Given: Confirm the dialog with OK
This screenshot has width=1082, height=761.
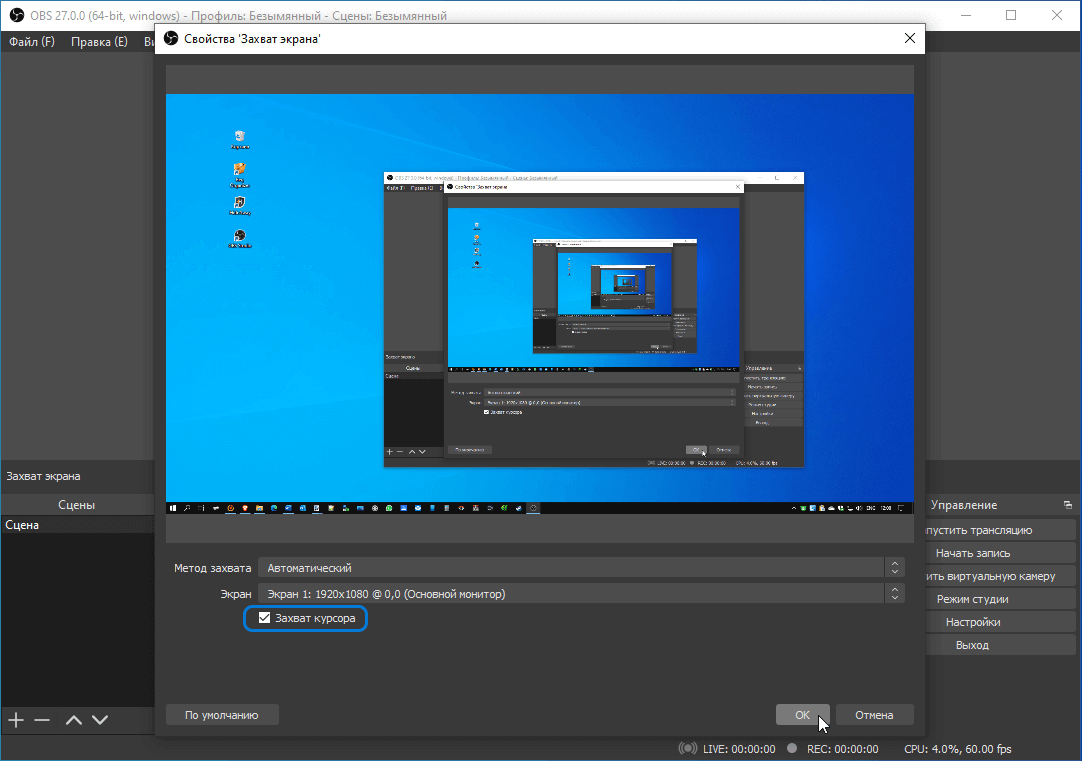Looking at the screenshot, I should [x=802, y=714].
